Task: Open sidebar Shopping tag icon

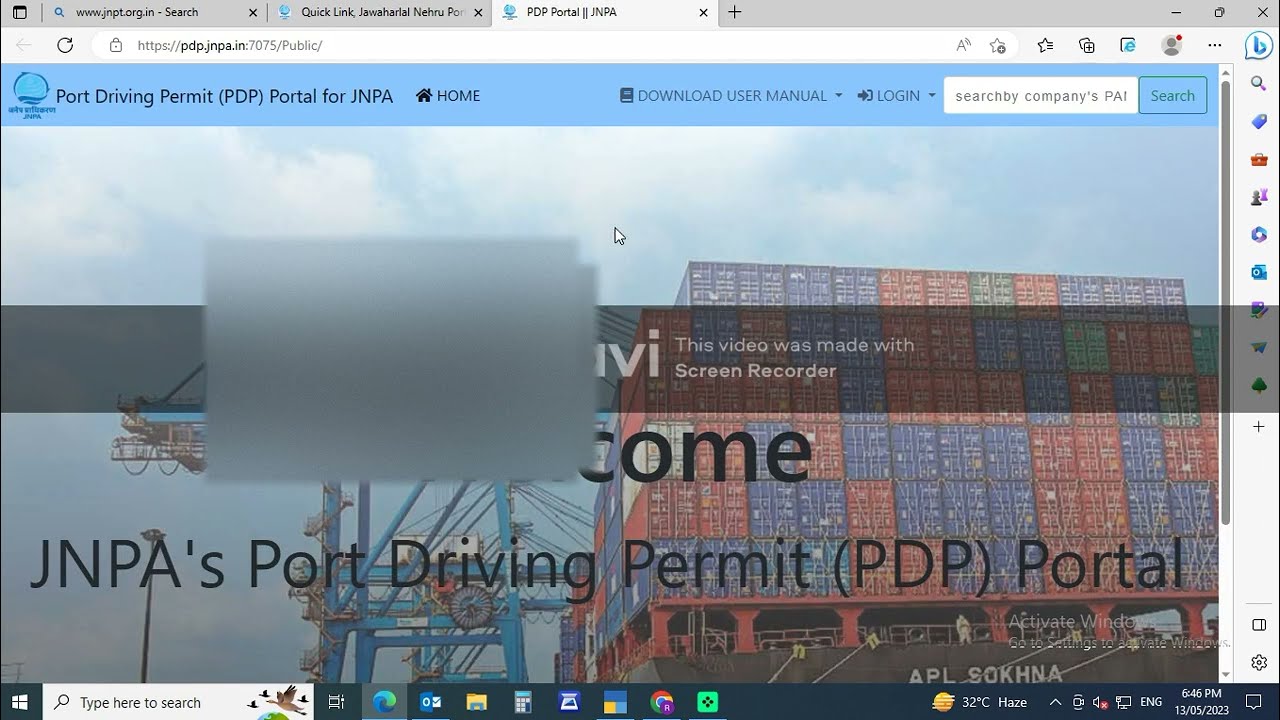Action: point(1259,121)
